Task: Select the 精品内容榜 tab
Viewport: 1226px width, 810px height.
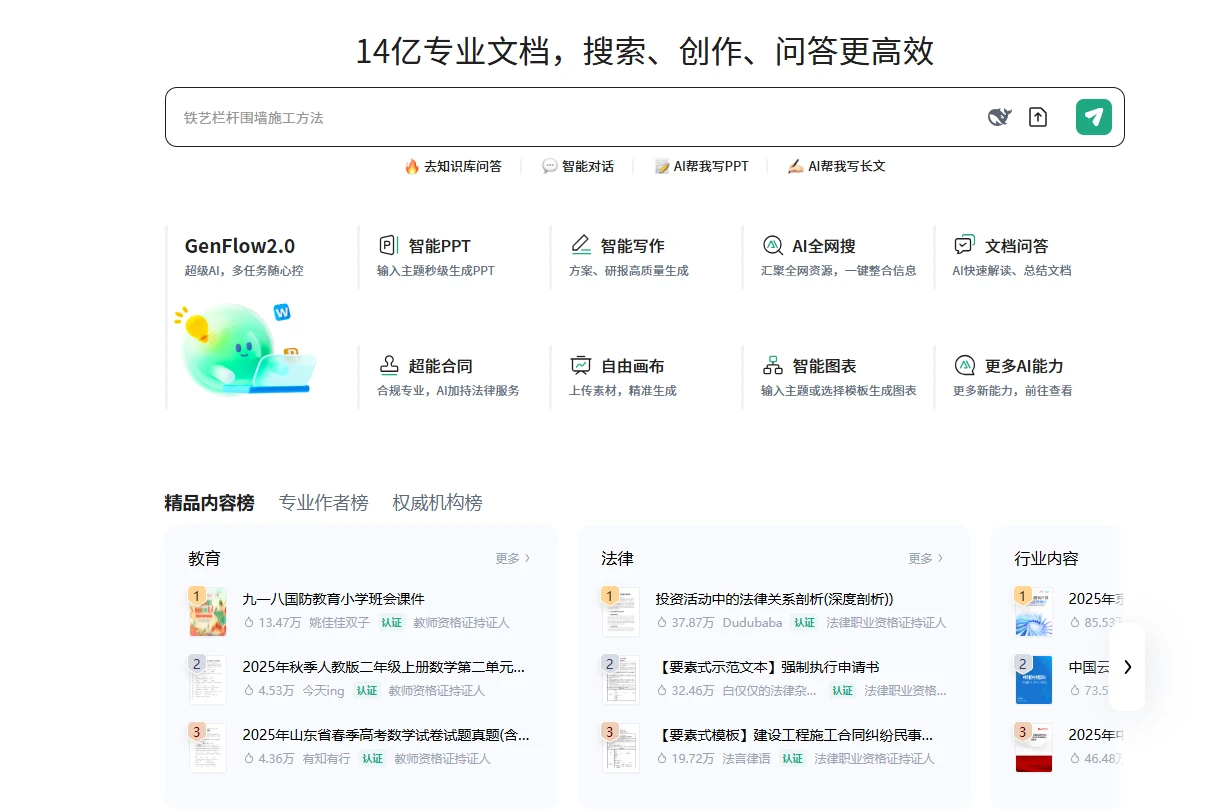Action: pos(208,503)
